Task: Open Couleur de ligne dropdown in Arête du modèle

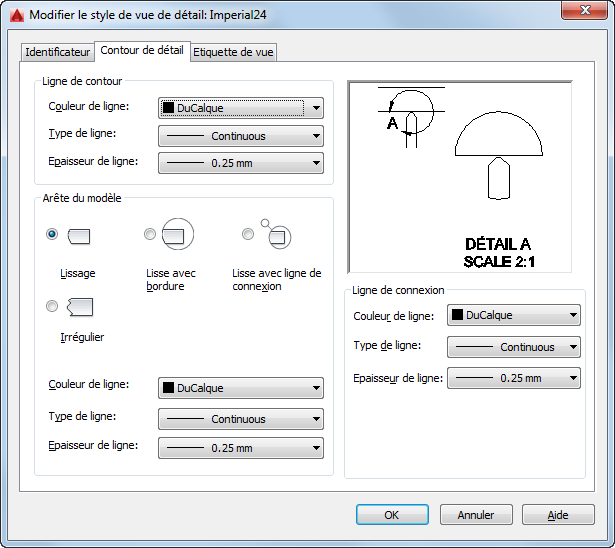Action: click(x=241, y=388)
